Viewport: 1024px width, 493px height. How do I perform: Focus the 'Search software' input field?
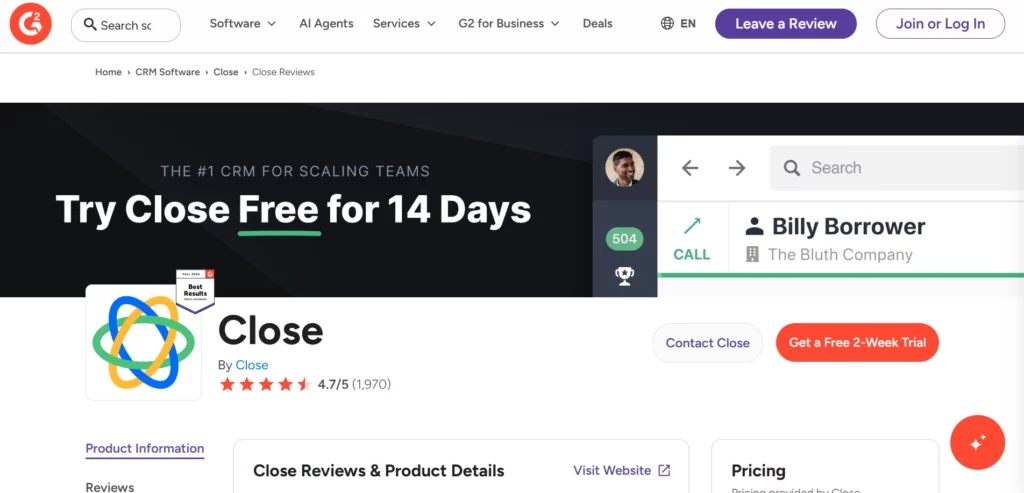pyautogui.click(x=126, y=25)
